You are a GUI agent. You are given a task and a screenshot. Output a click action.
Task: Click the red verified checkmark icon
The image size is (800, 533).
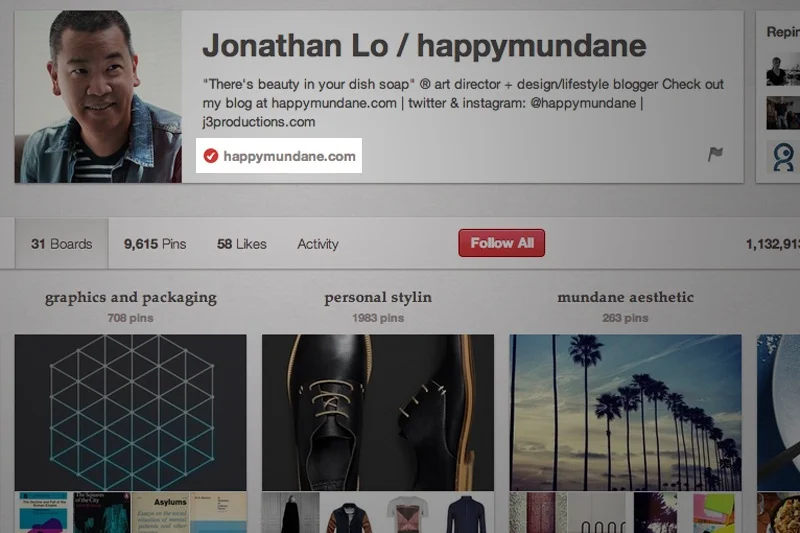(x=211, y=156)
